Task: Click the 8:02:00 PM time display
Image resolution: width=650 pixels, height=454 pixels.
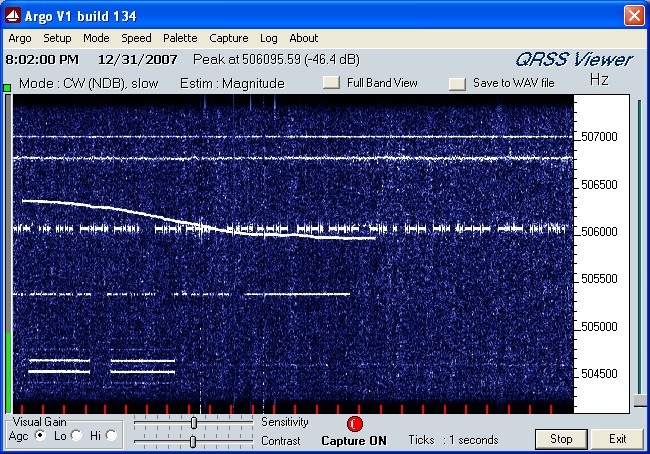Action: [42, 60]
